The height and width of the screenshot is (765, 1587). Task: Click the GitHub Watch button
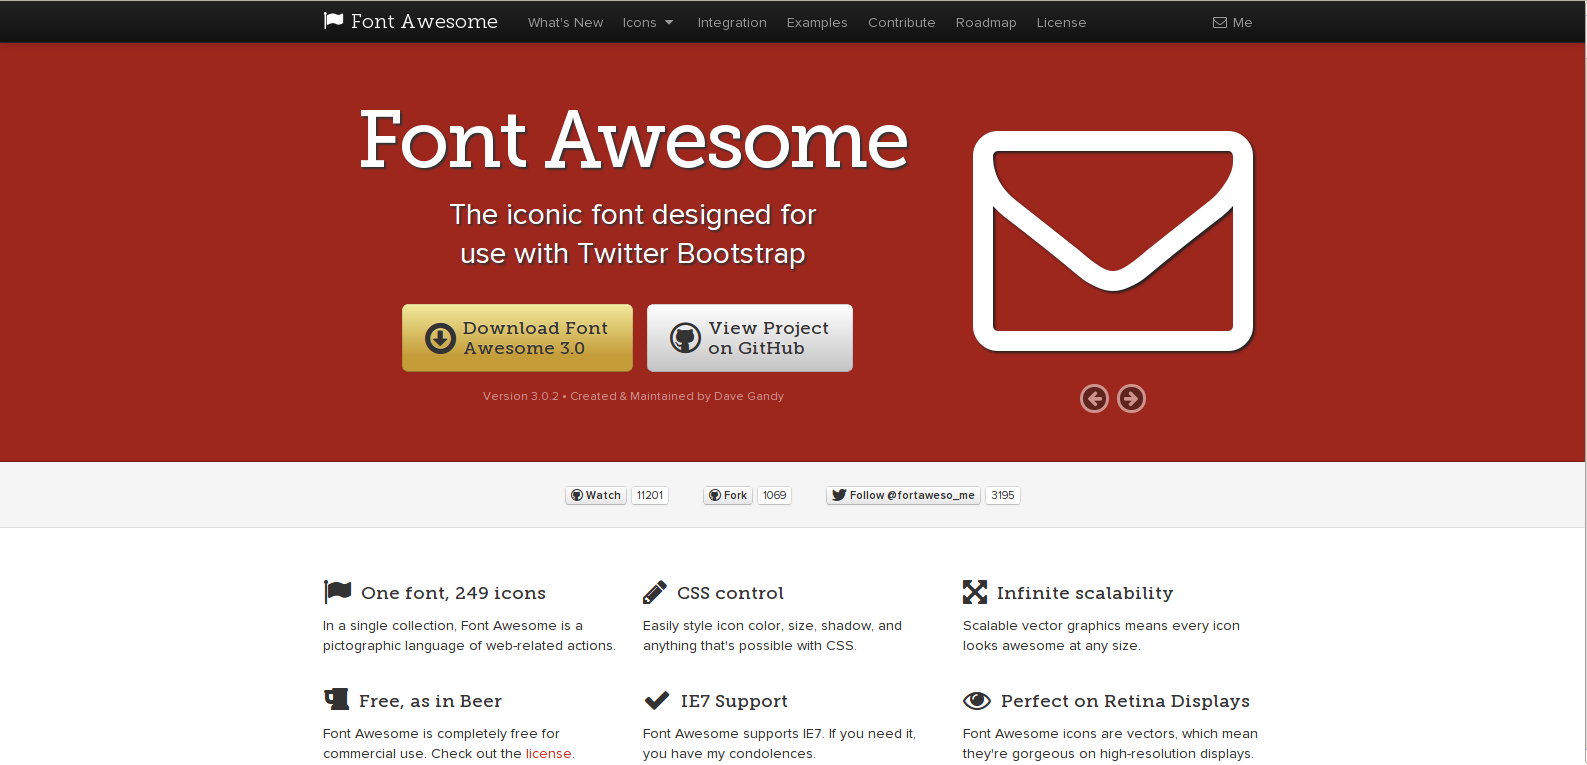click(596, 495)
